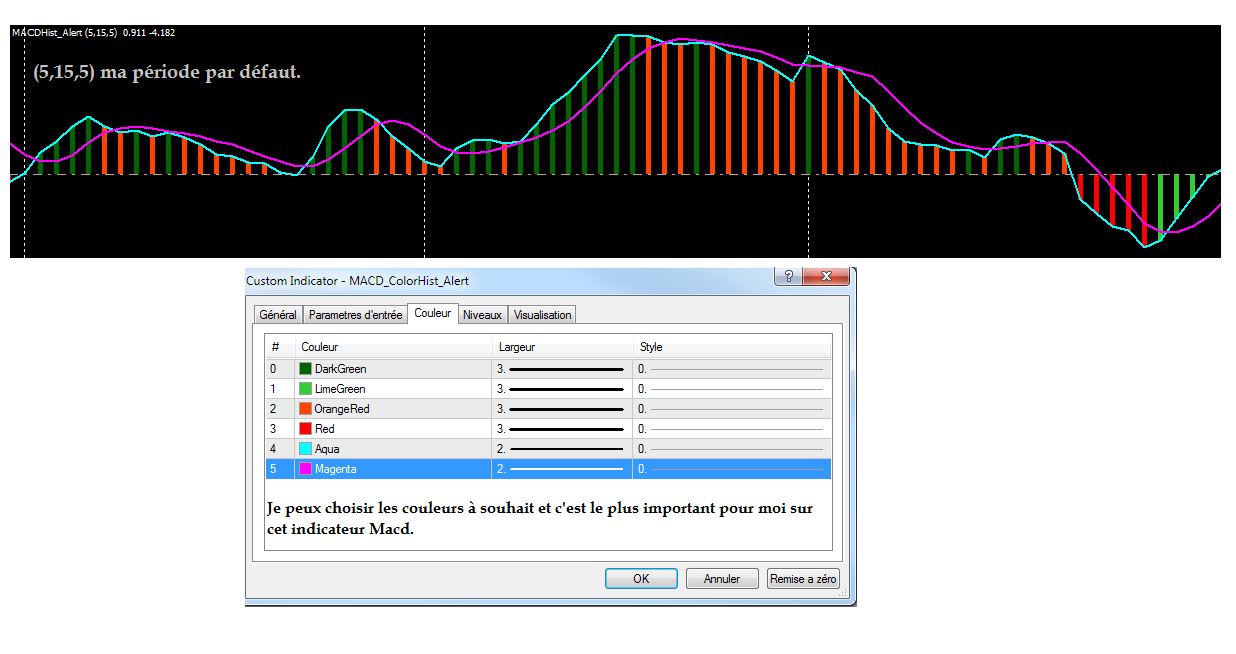Close the Custom Indicator dialog
Image resolution: width=1236 pixels, height=654 pixels.
[826, 277]
